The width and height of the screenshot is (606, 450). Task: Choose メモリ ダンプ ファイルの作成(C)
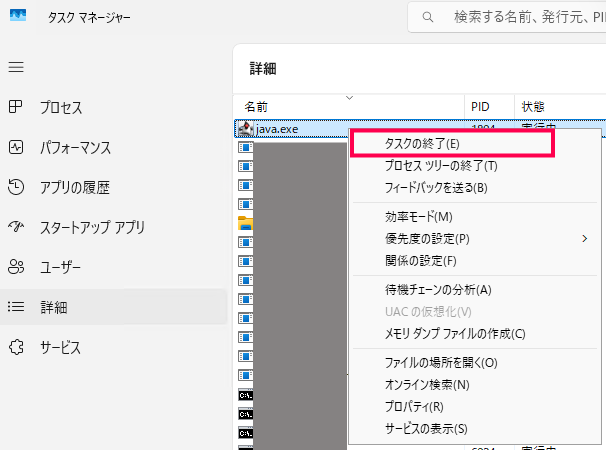(x=455, y=334)
